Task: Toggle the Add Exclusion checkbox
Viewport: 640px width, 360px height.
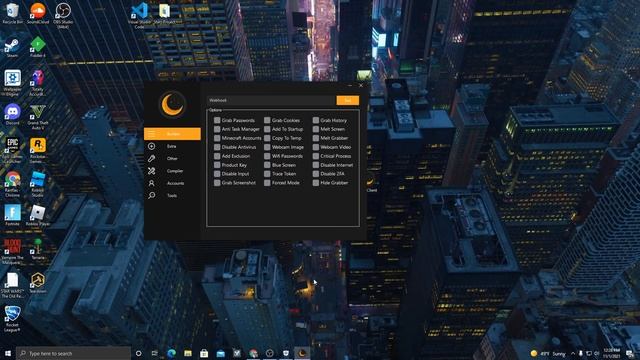Action: pyautogui.click(x=217, y=156)
